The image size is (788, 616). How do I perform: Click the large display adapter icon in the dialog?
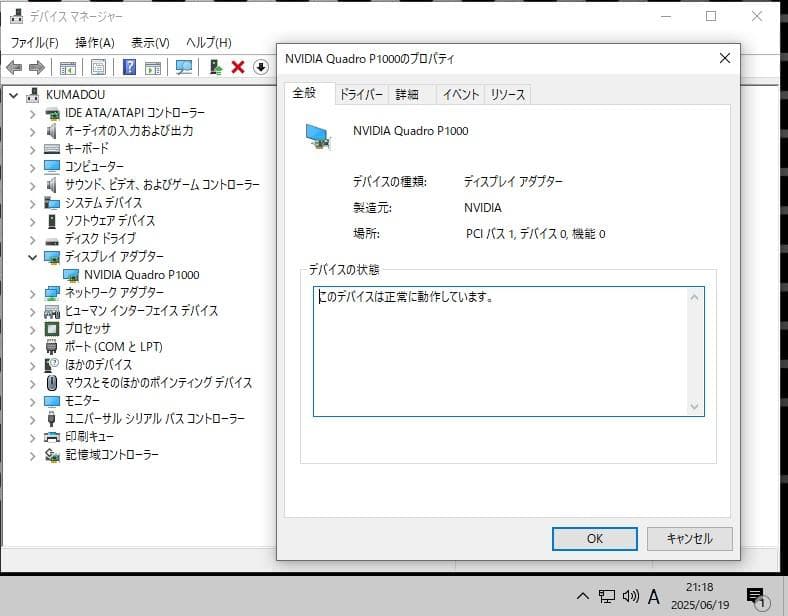pyautogui.click(x=319, y=136)
